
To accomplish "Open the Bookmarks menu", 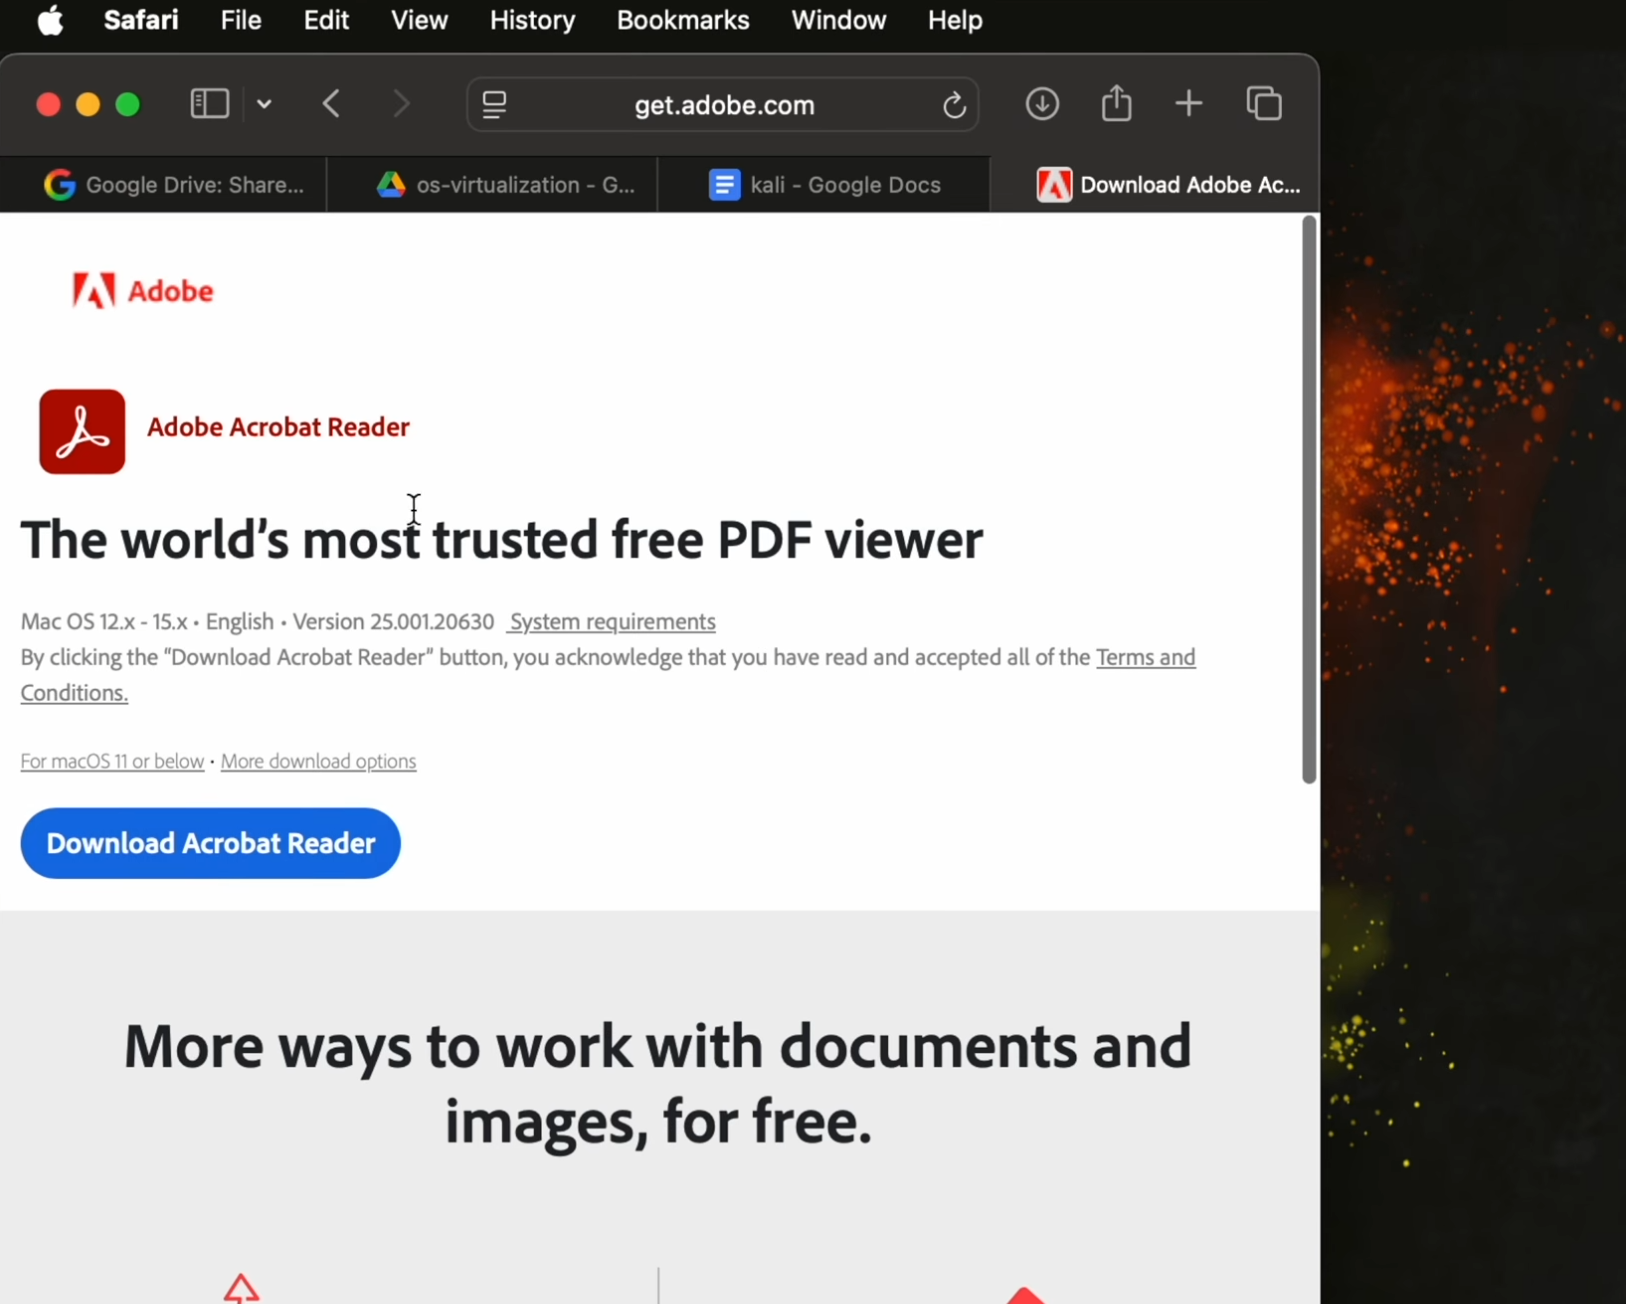I will [x=683, y=20].
